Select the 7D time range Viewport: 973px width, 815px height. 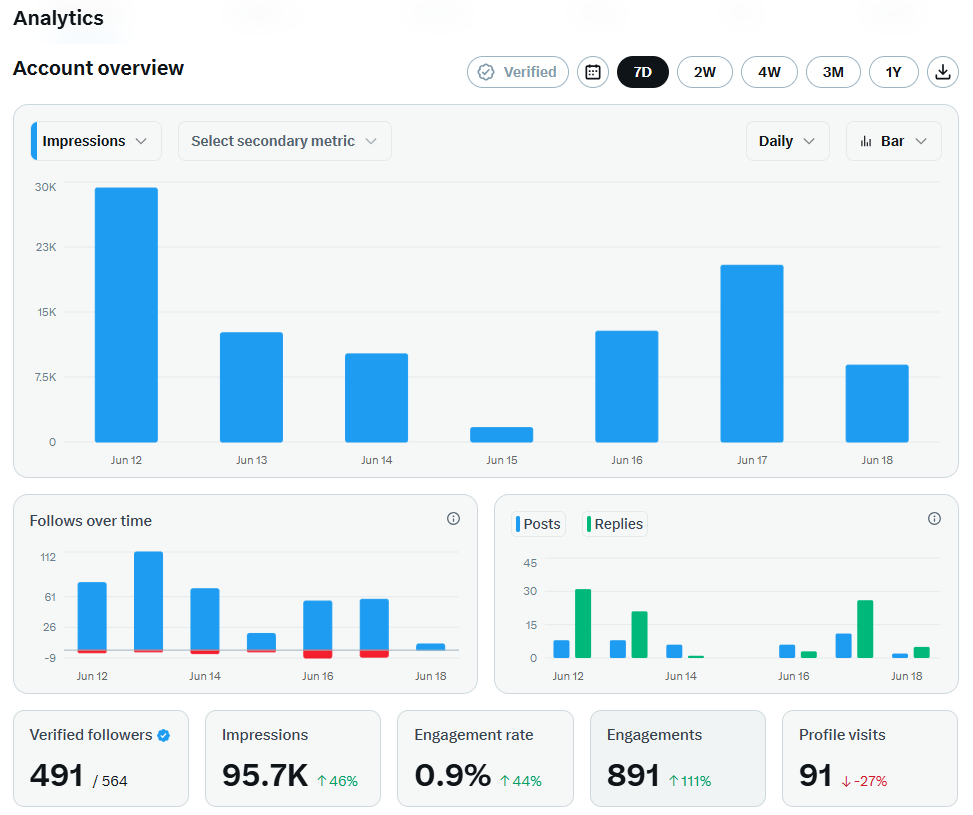coord(642,72)
